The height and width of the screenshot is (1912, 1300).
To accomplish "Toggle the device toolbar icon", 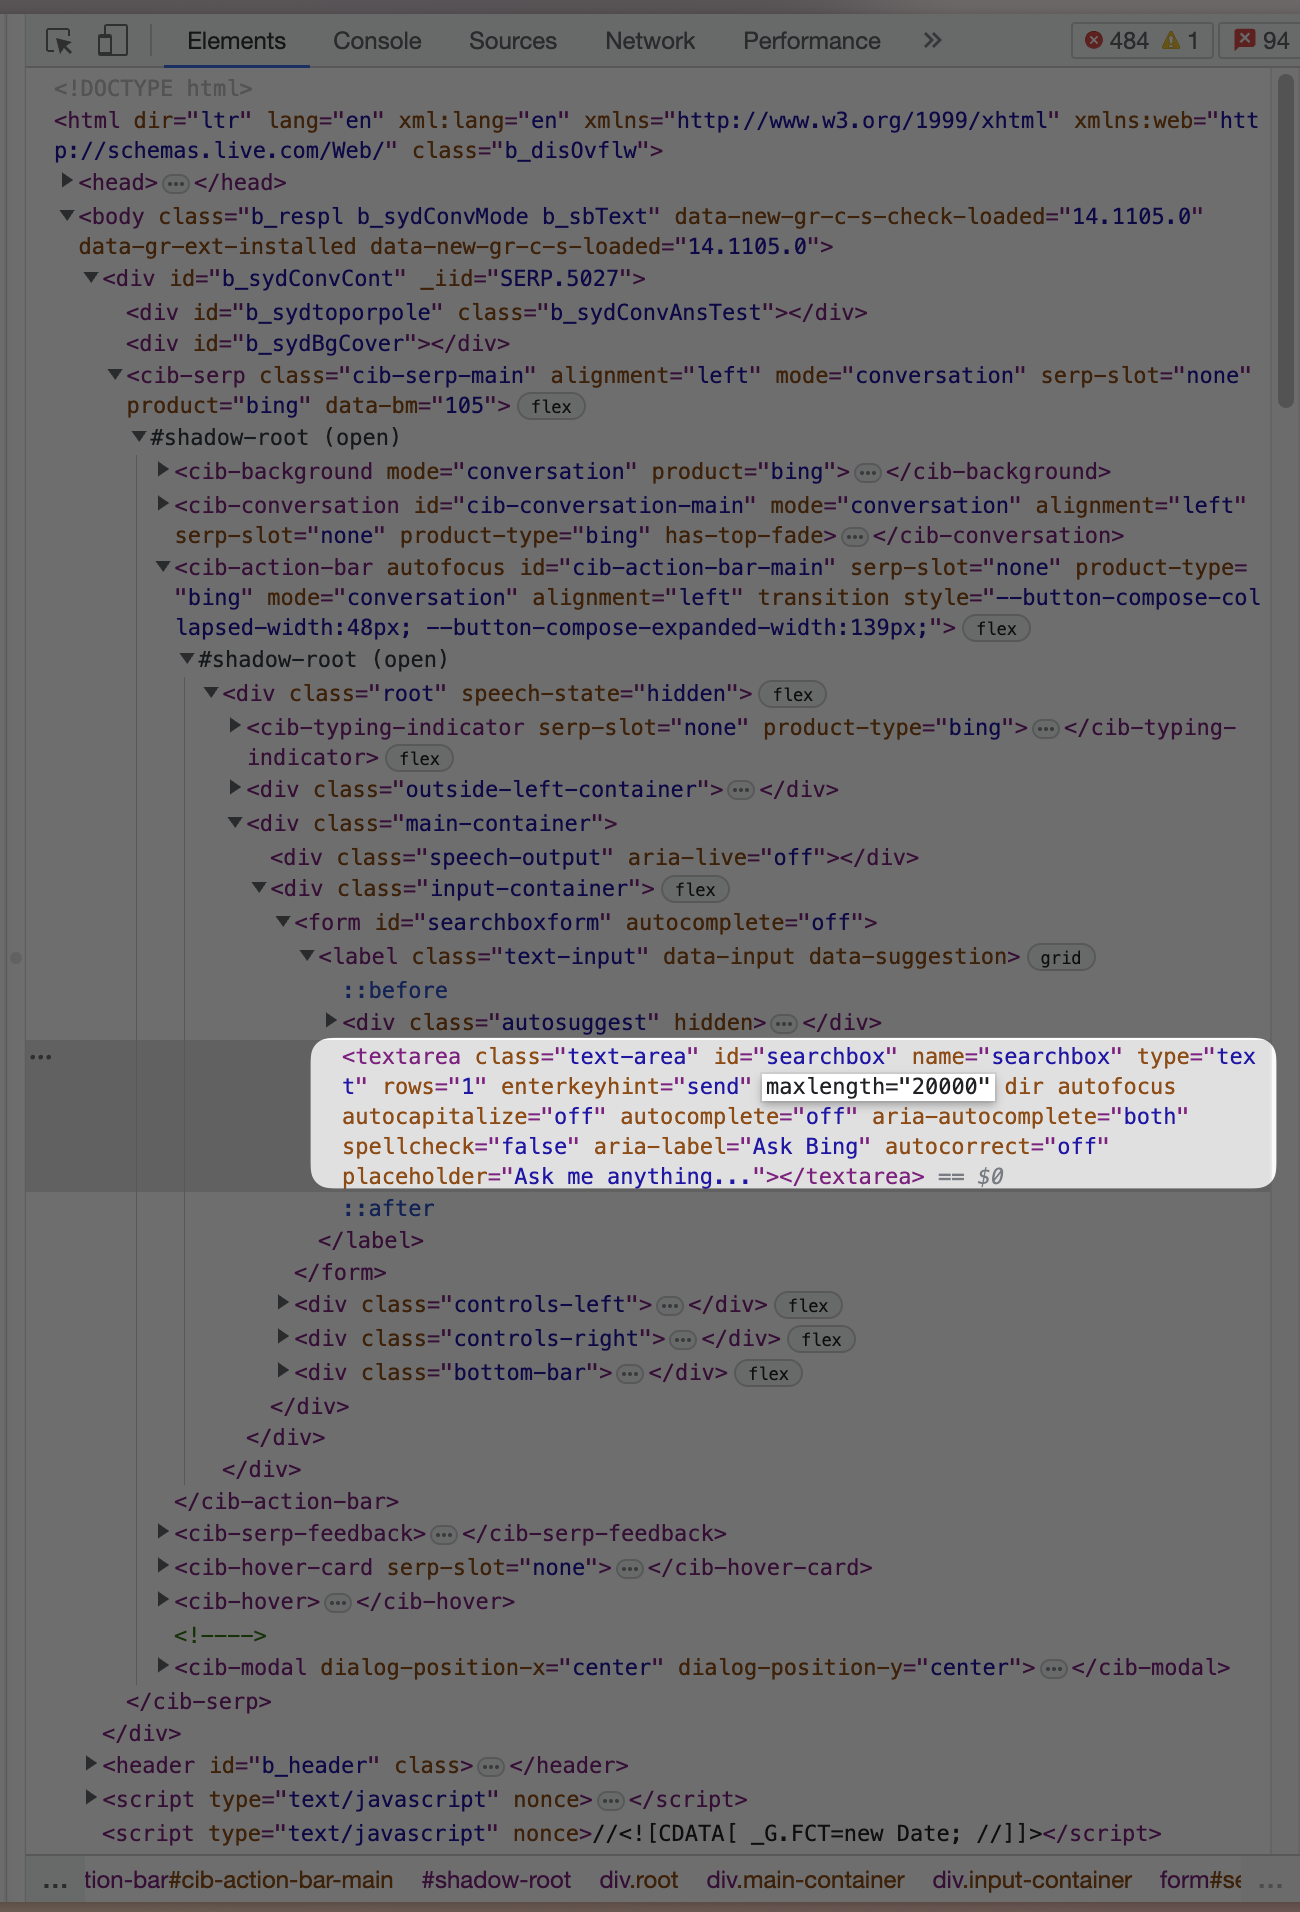I will (112, 41).
